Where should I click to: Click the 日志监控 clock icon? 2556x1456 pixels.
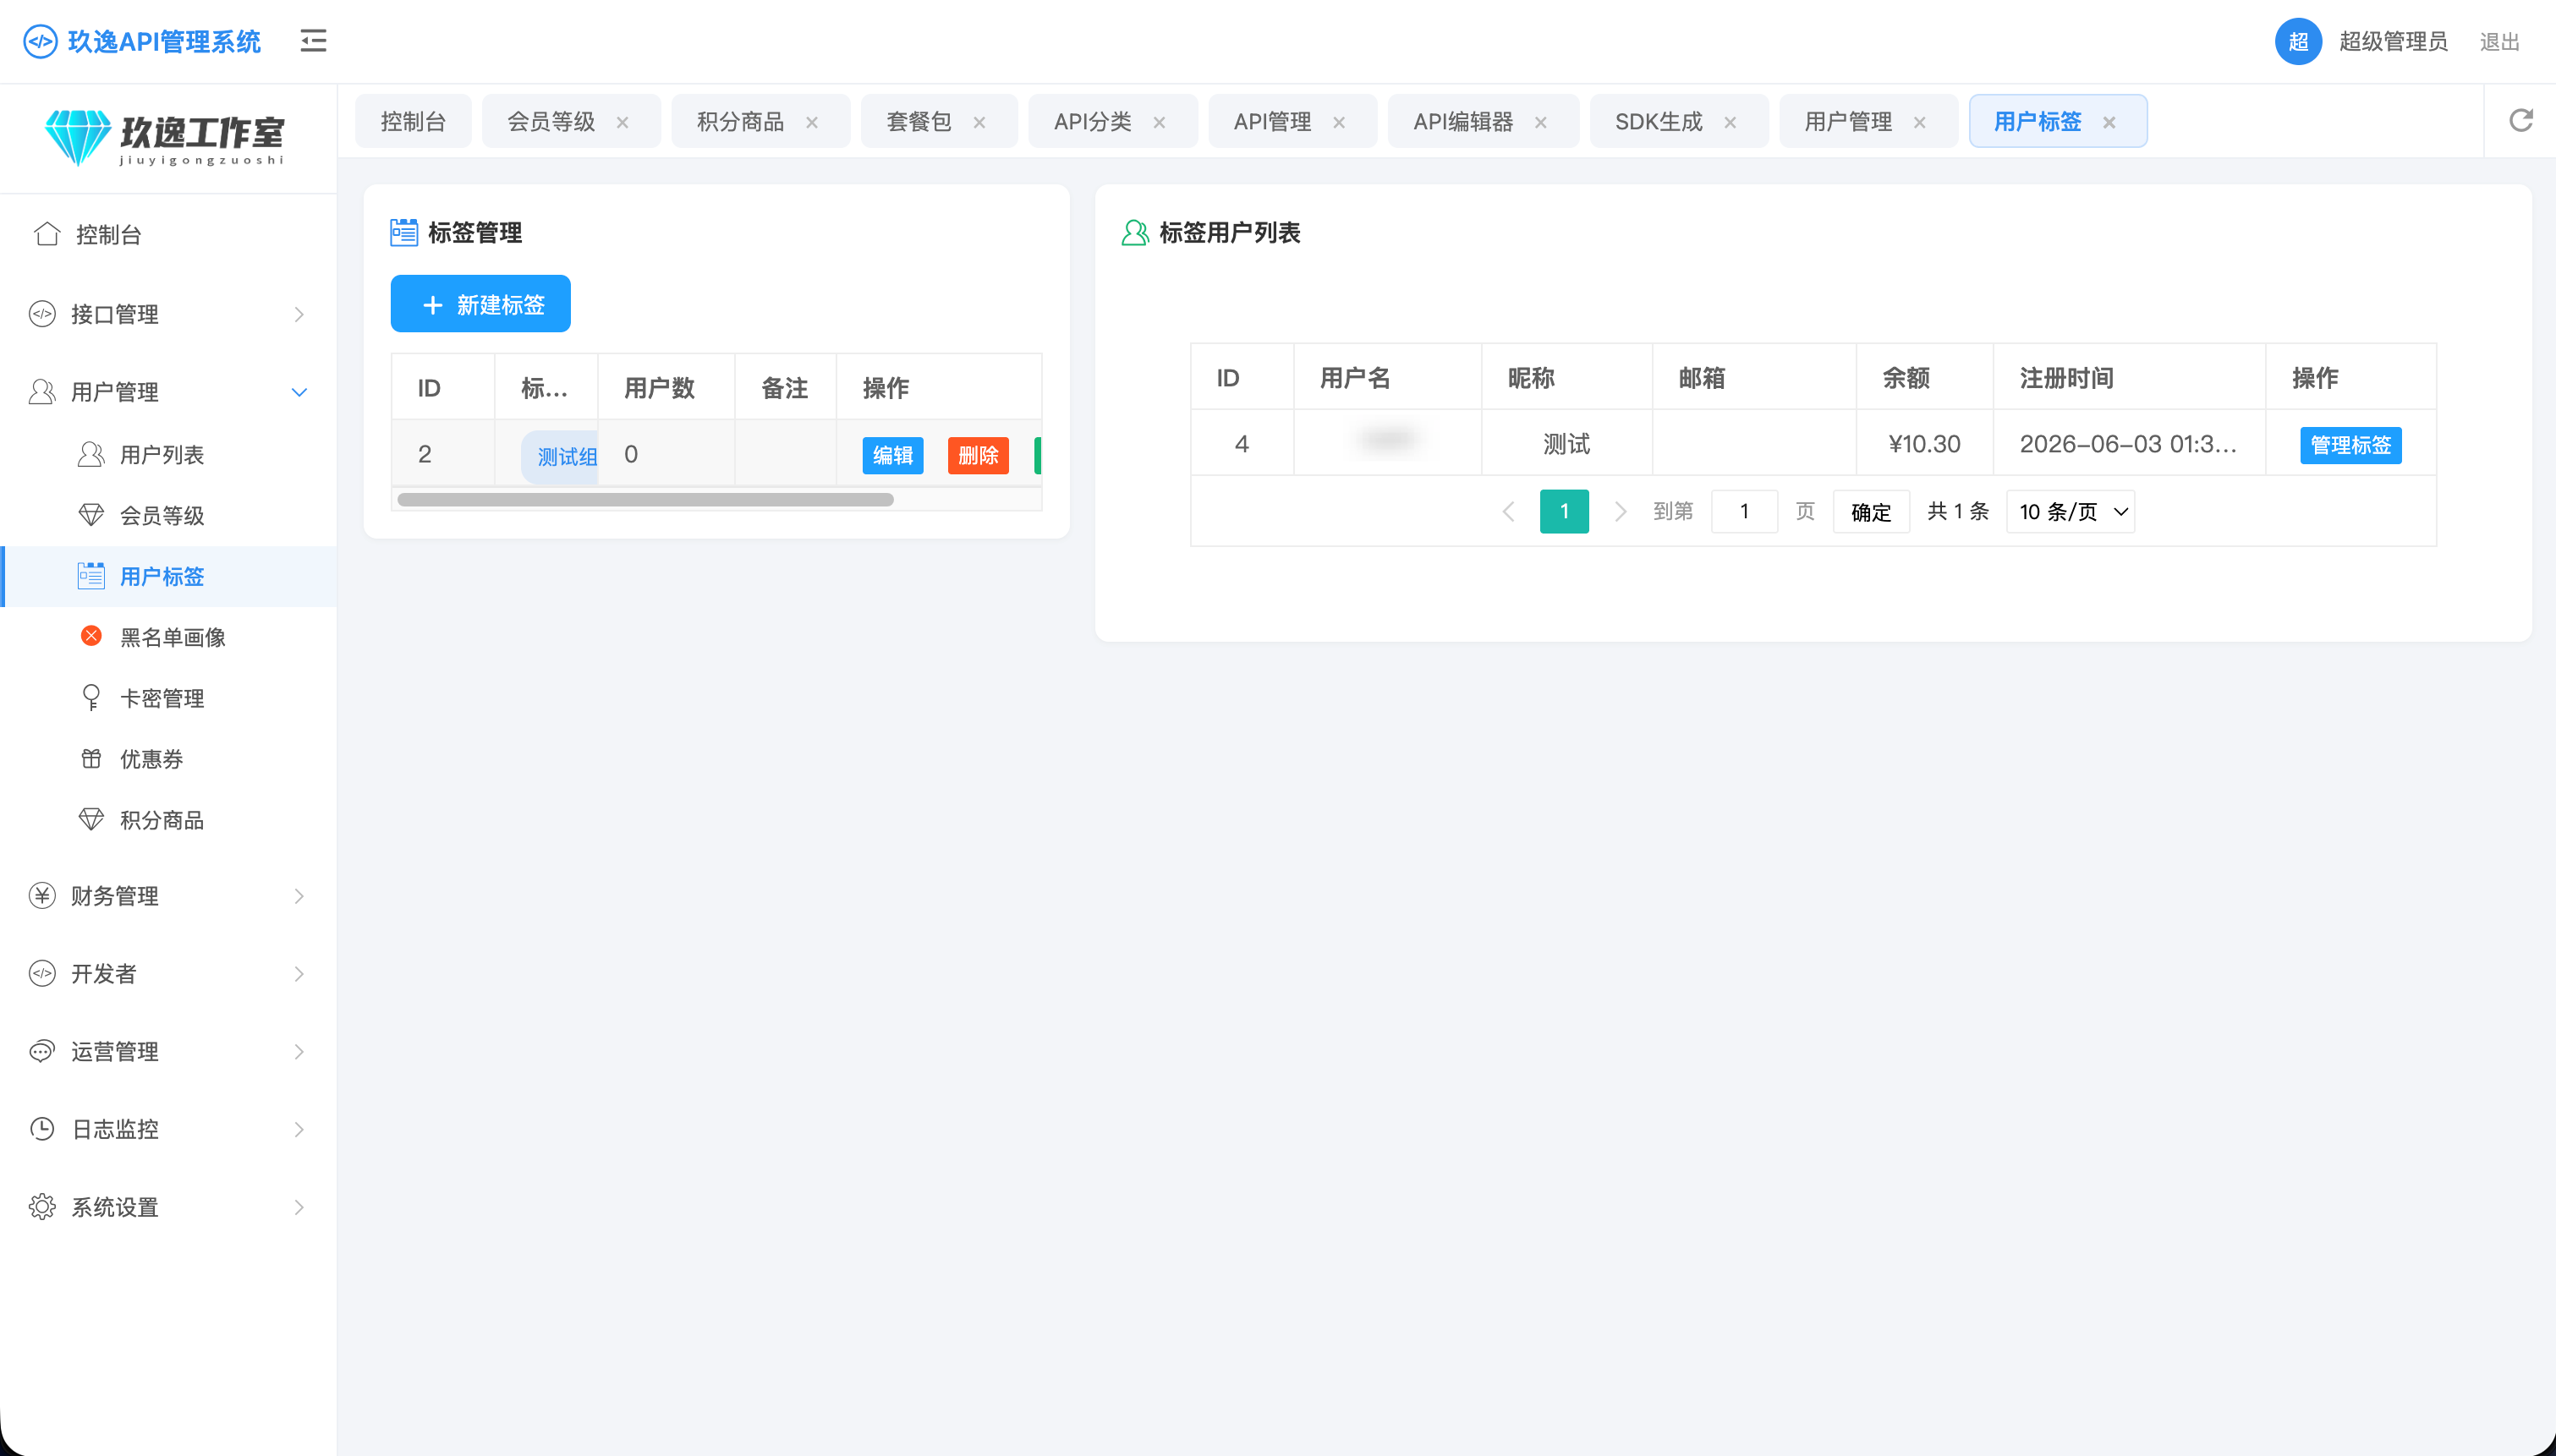pos(42,1129)
